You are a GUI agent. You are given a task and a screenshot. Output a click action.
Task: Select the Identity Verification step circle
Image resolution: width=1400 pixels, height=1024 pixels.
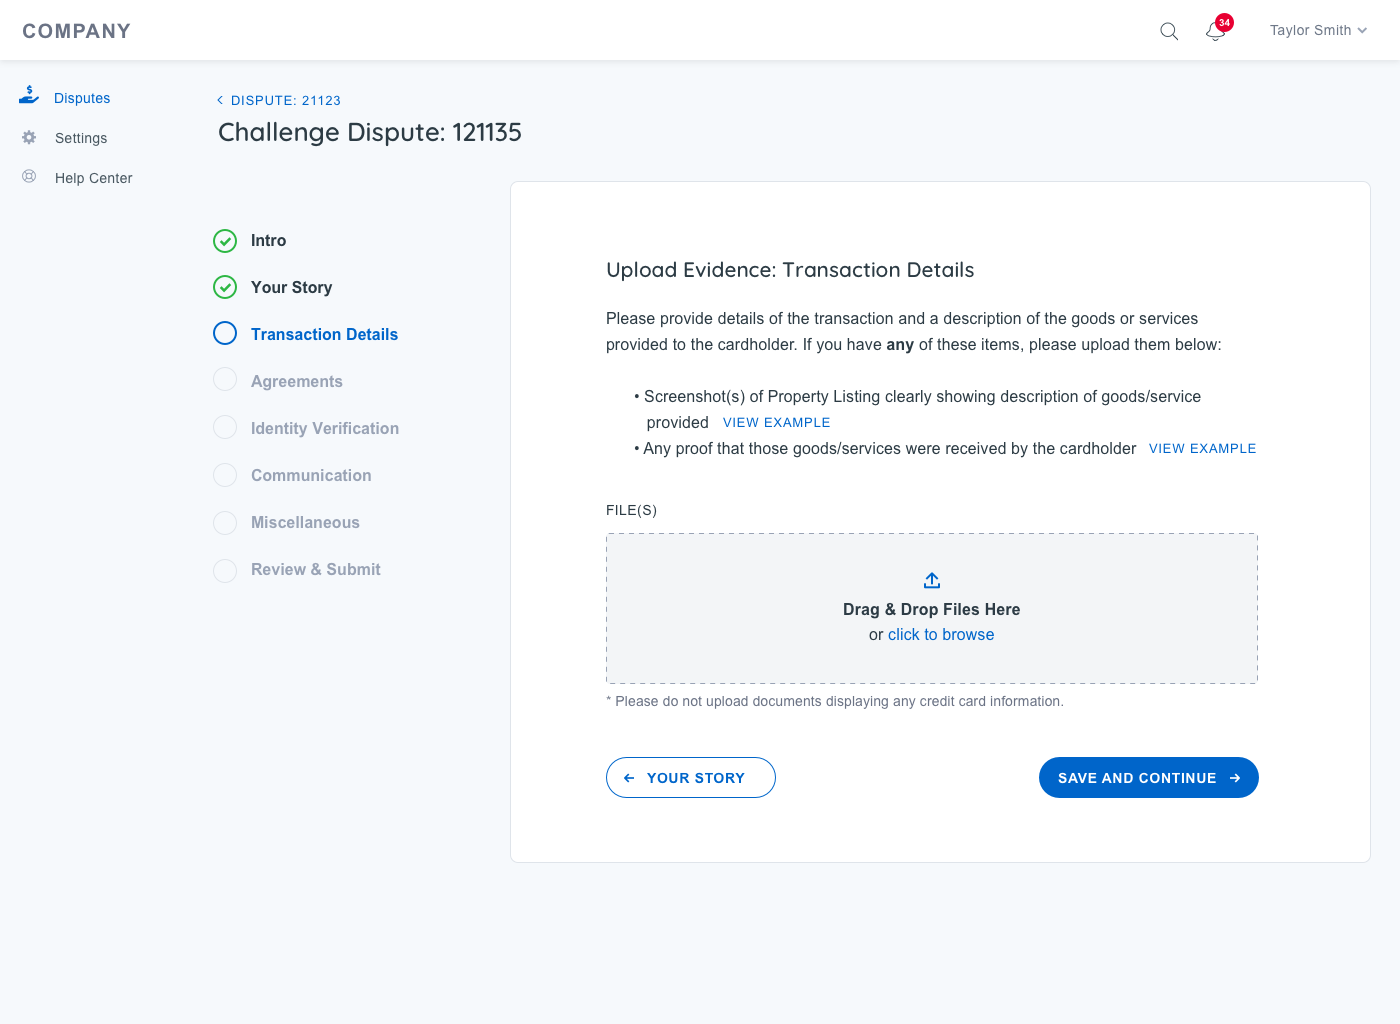[225, 428]
